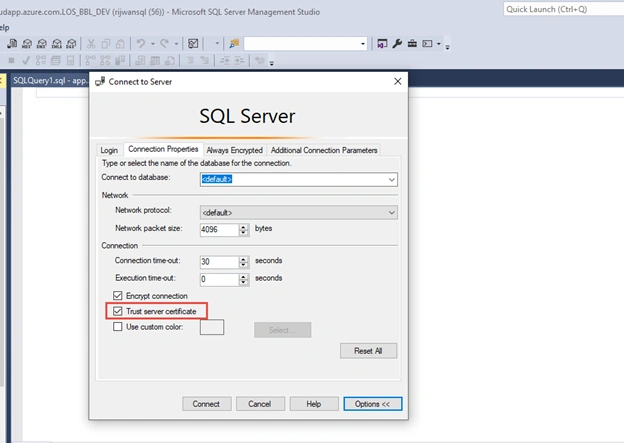Open the solution configuration dropdown arrow
Viewport: 624px width, 443px height.
tap(217, 43)
